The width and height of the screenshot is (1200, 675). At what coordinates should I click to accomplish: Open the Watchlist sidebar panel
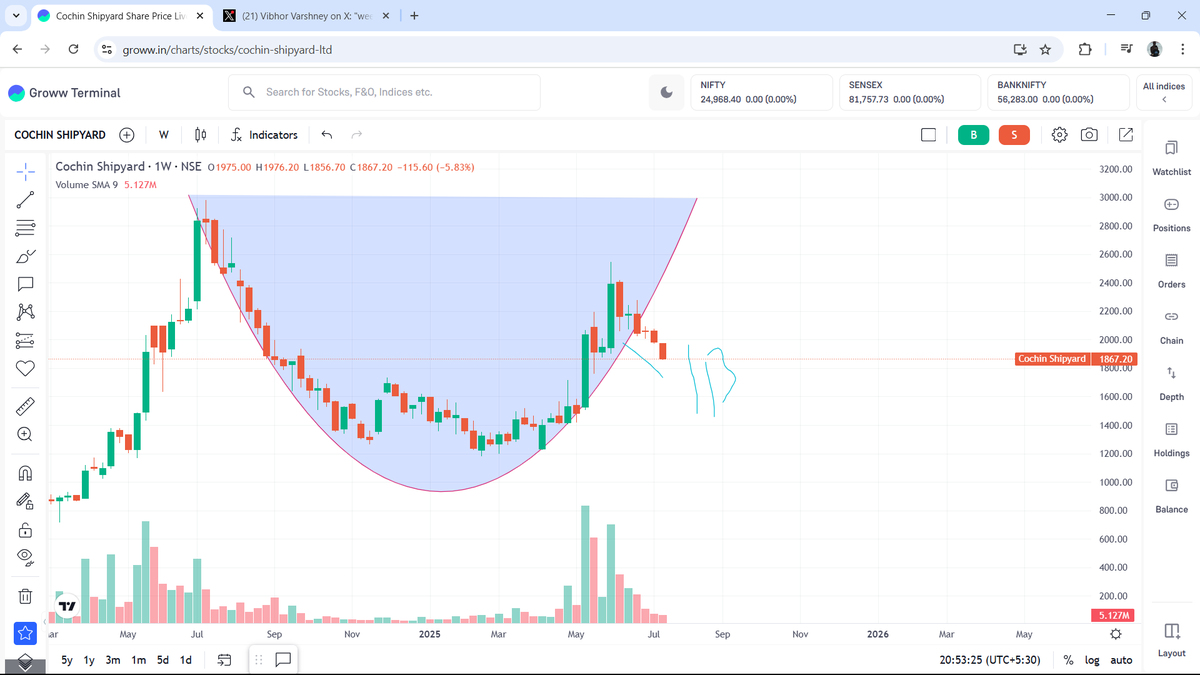(x=1171, y=159)
